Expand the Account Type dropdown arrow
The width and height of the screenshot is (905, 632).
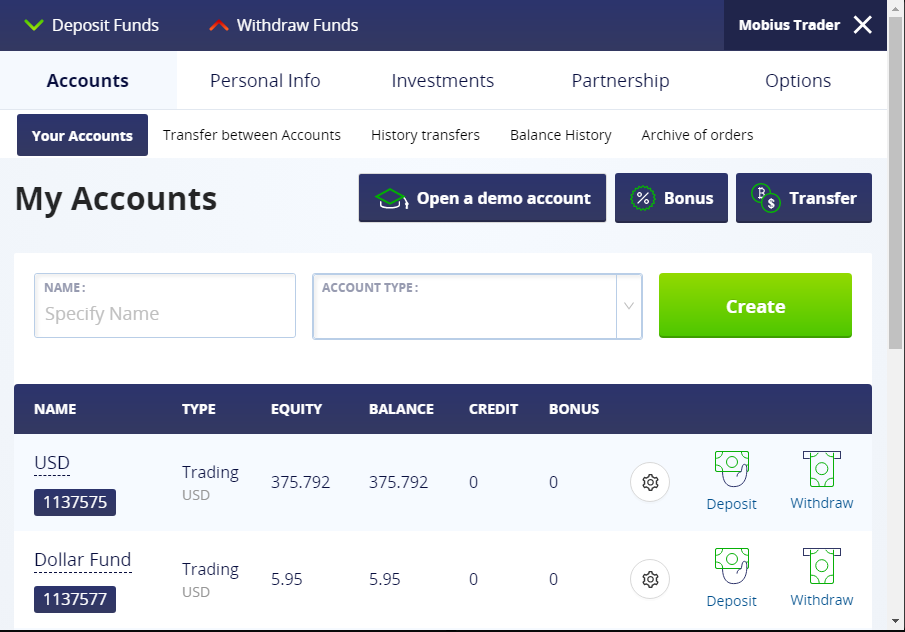[x=629, y=306]
